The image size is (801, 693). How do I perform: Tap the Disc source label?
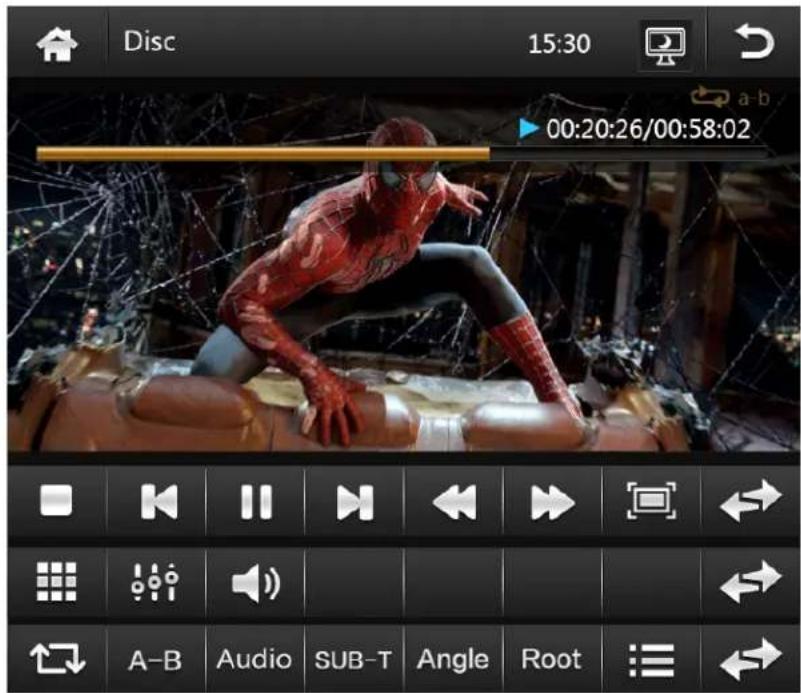(149, 41)
